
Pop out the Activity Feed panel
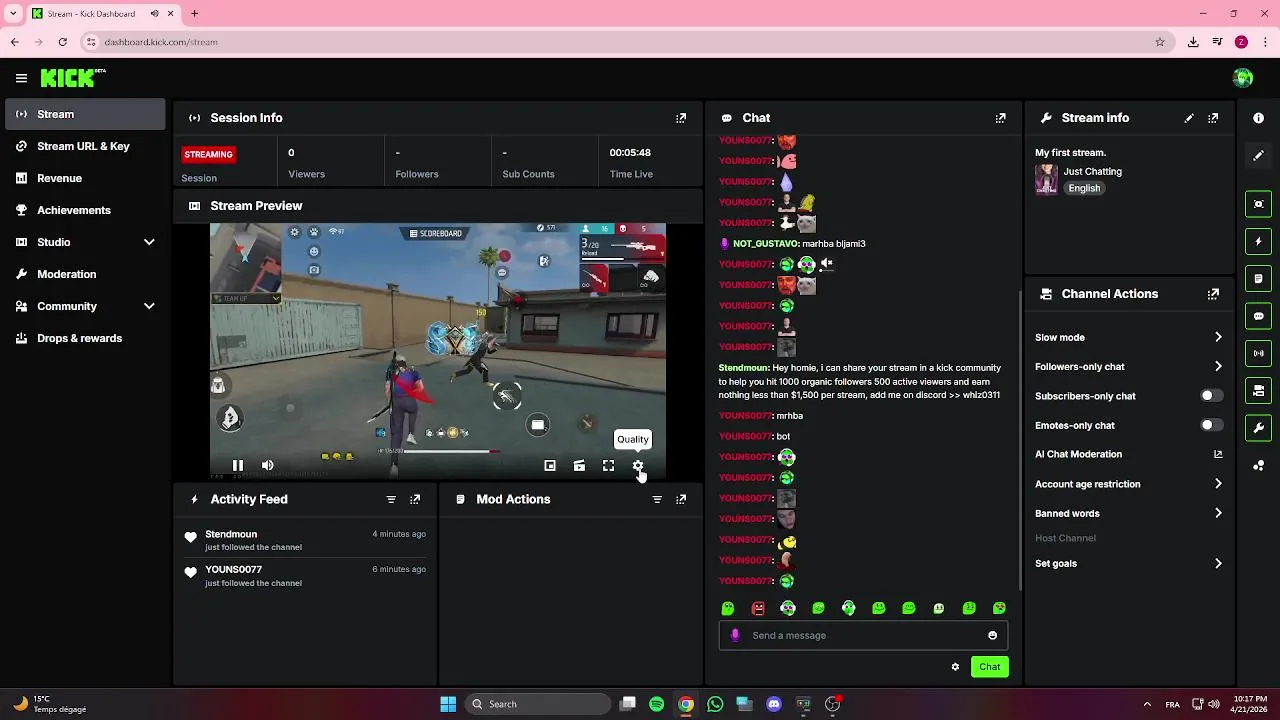[415, 499]
